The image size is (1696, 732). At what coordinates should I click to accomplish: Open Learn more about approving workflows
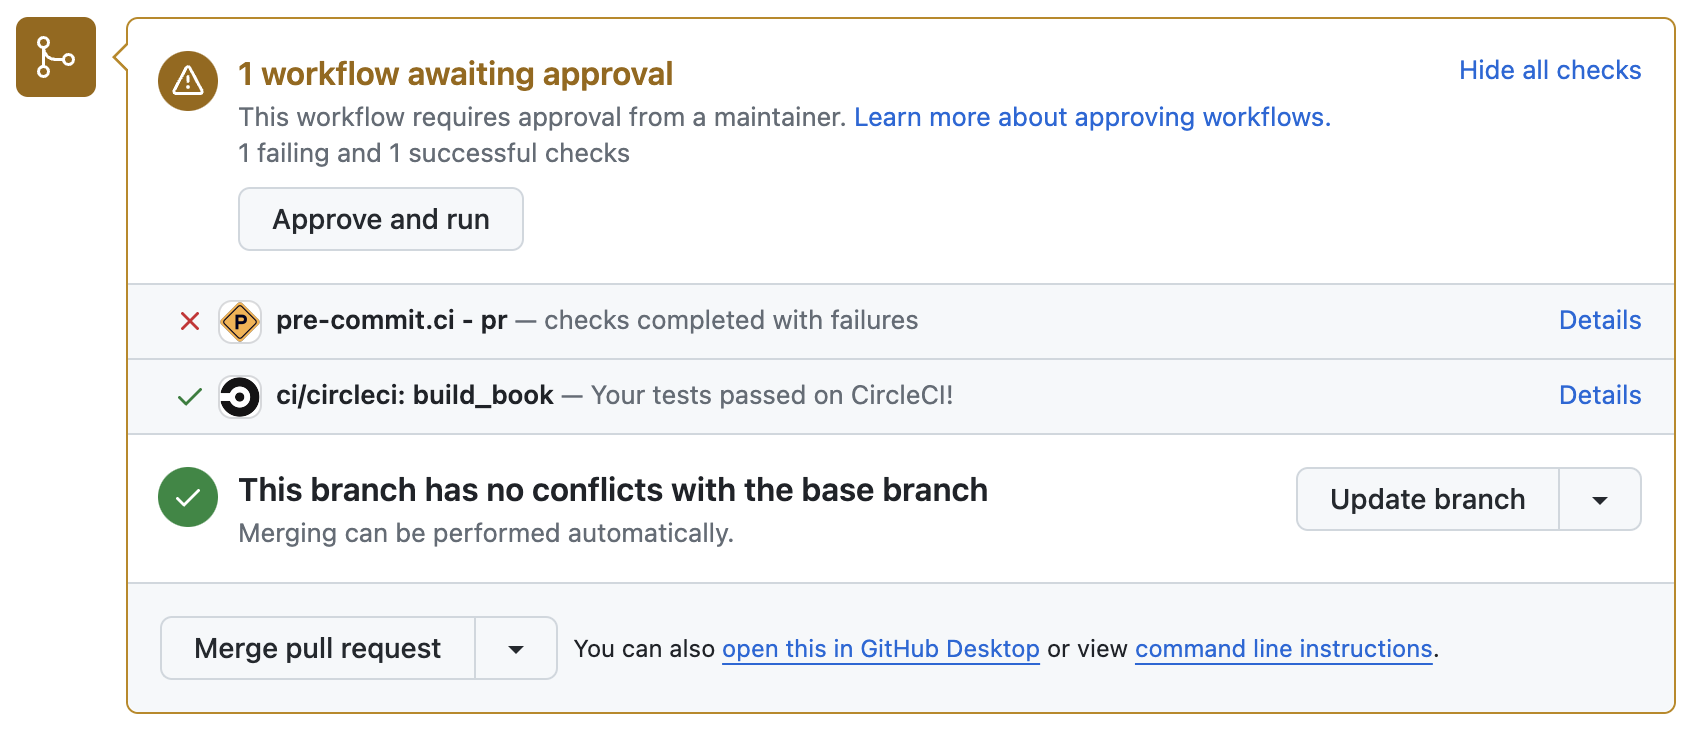pos(1092,117)
